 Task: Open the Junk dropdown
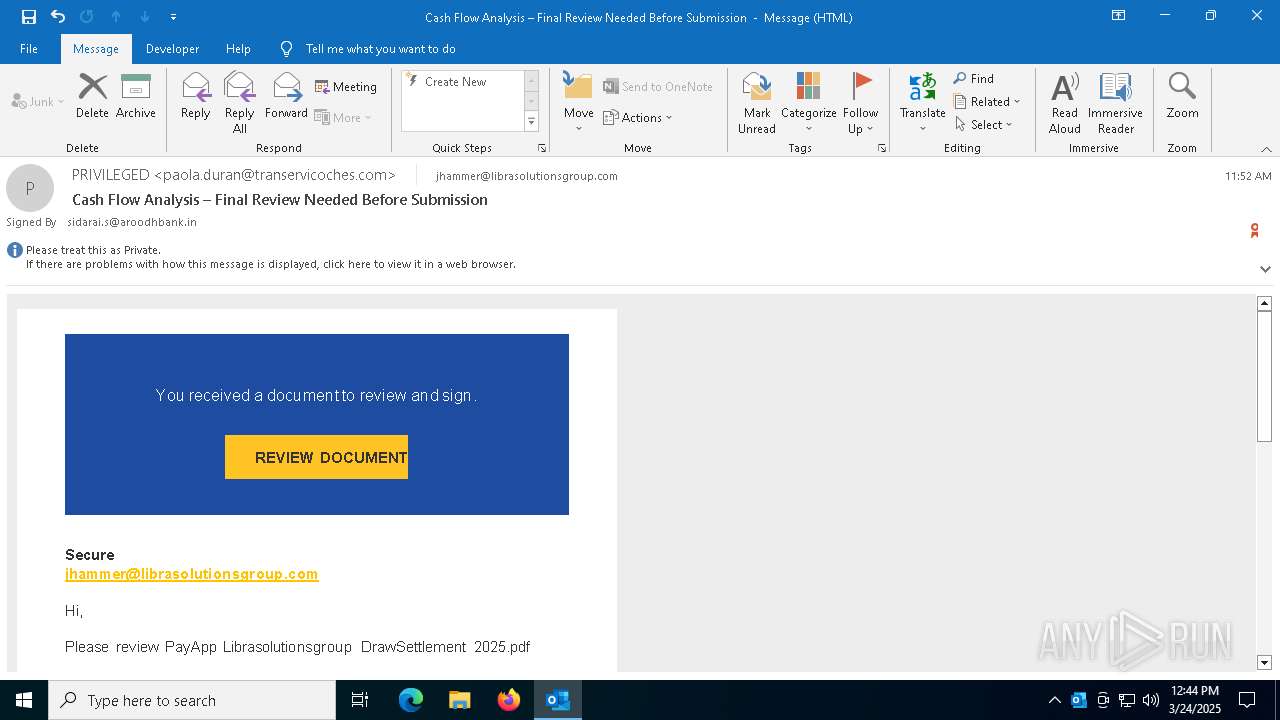[x=38, y=101]
